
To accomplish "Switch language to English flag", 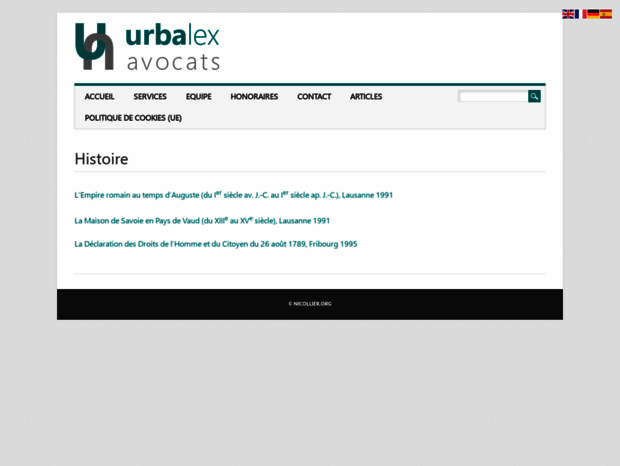I will click(568, 14).
